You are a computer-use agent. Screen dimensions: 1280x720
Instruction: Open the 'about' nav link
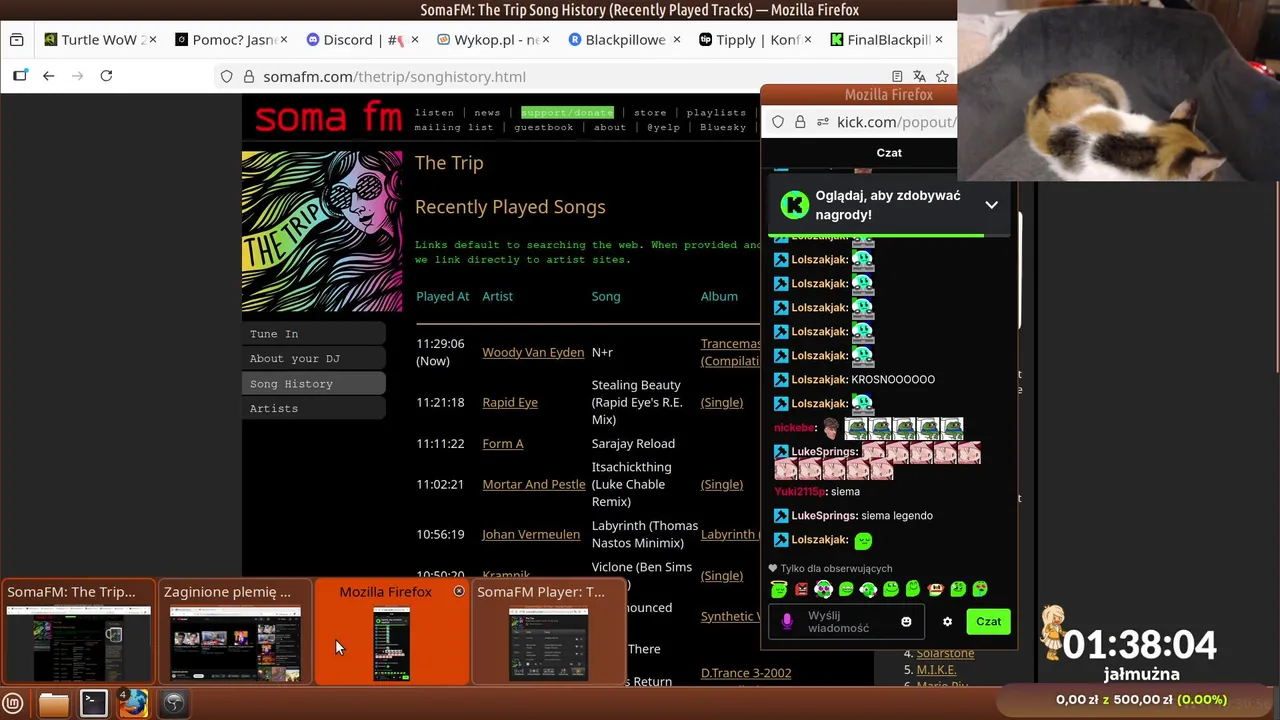pyautogui.click(x=610, y=127)
